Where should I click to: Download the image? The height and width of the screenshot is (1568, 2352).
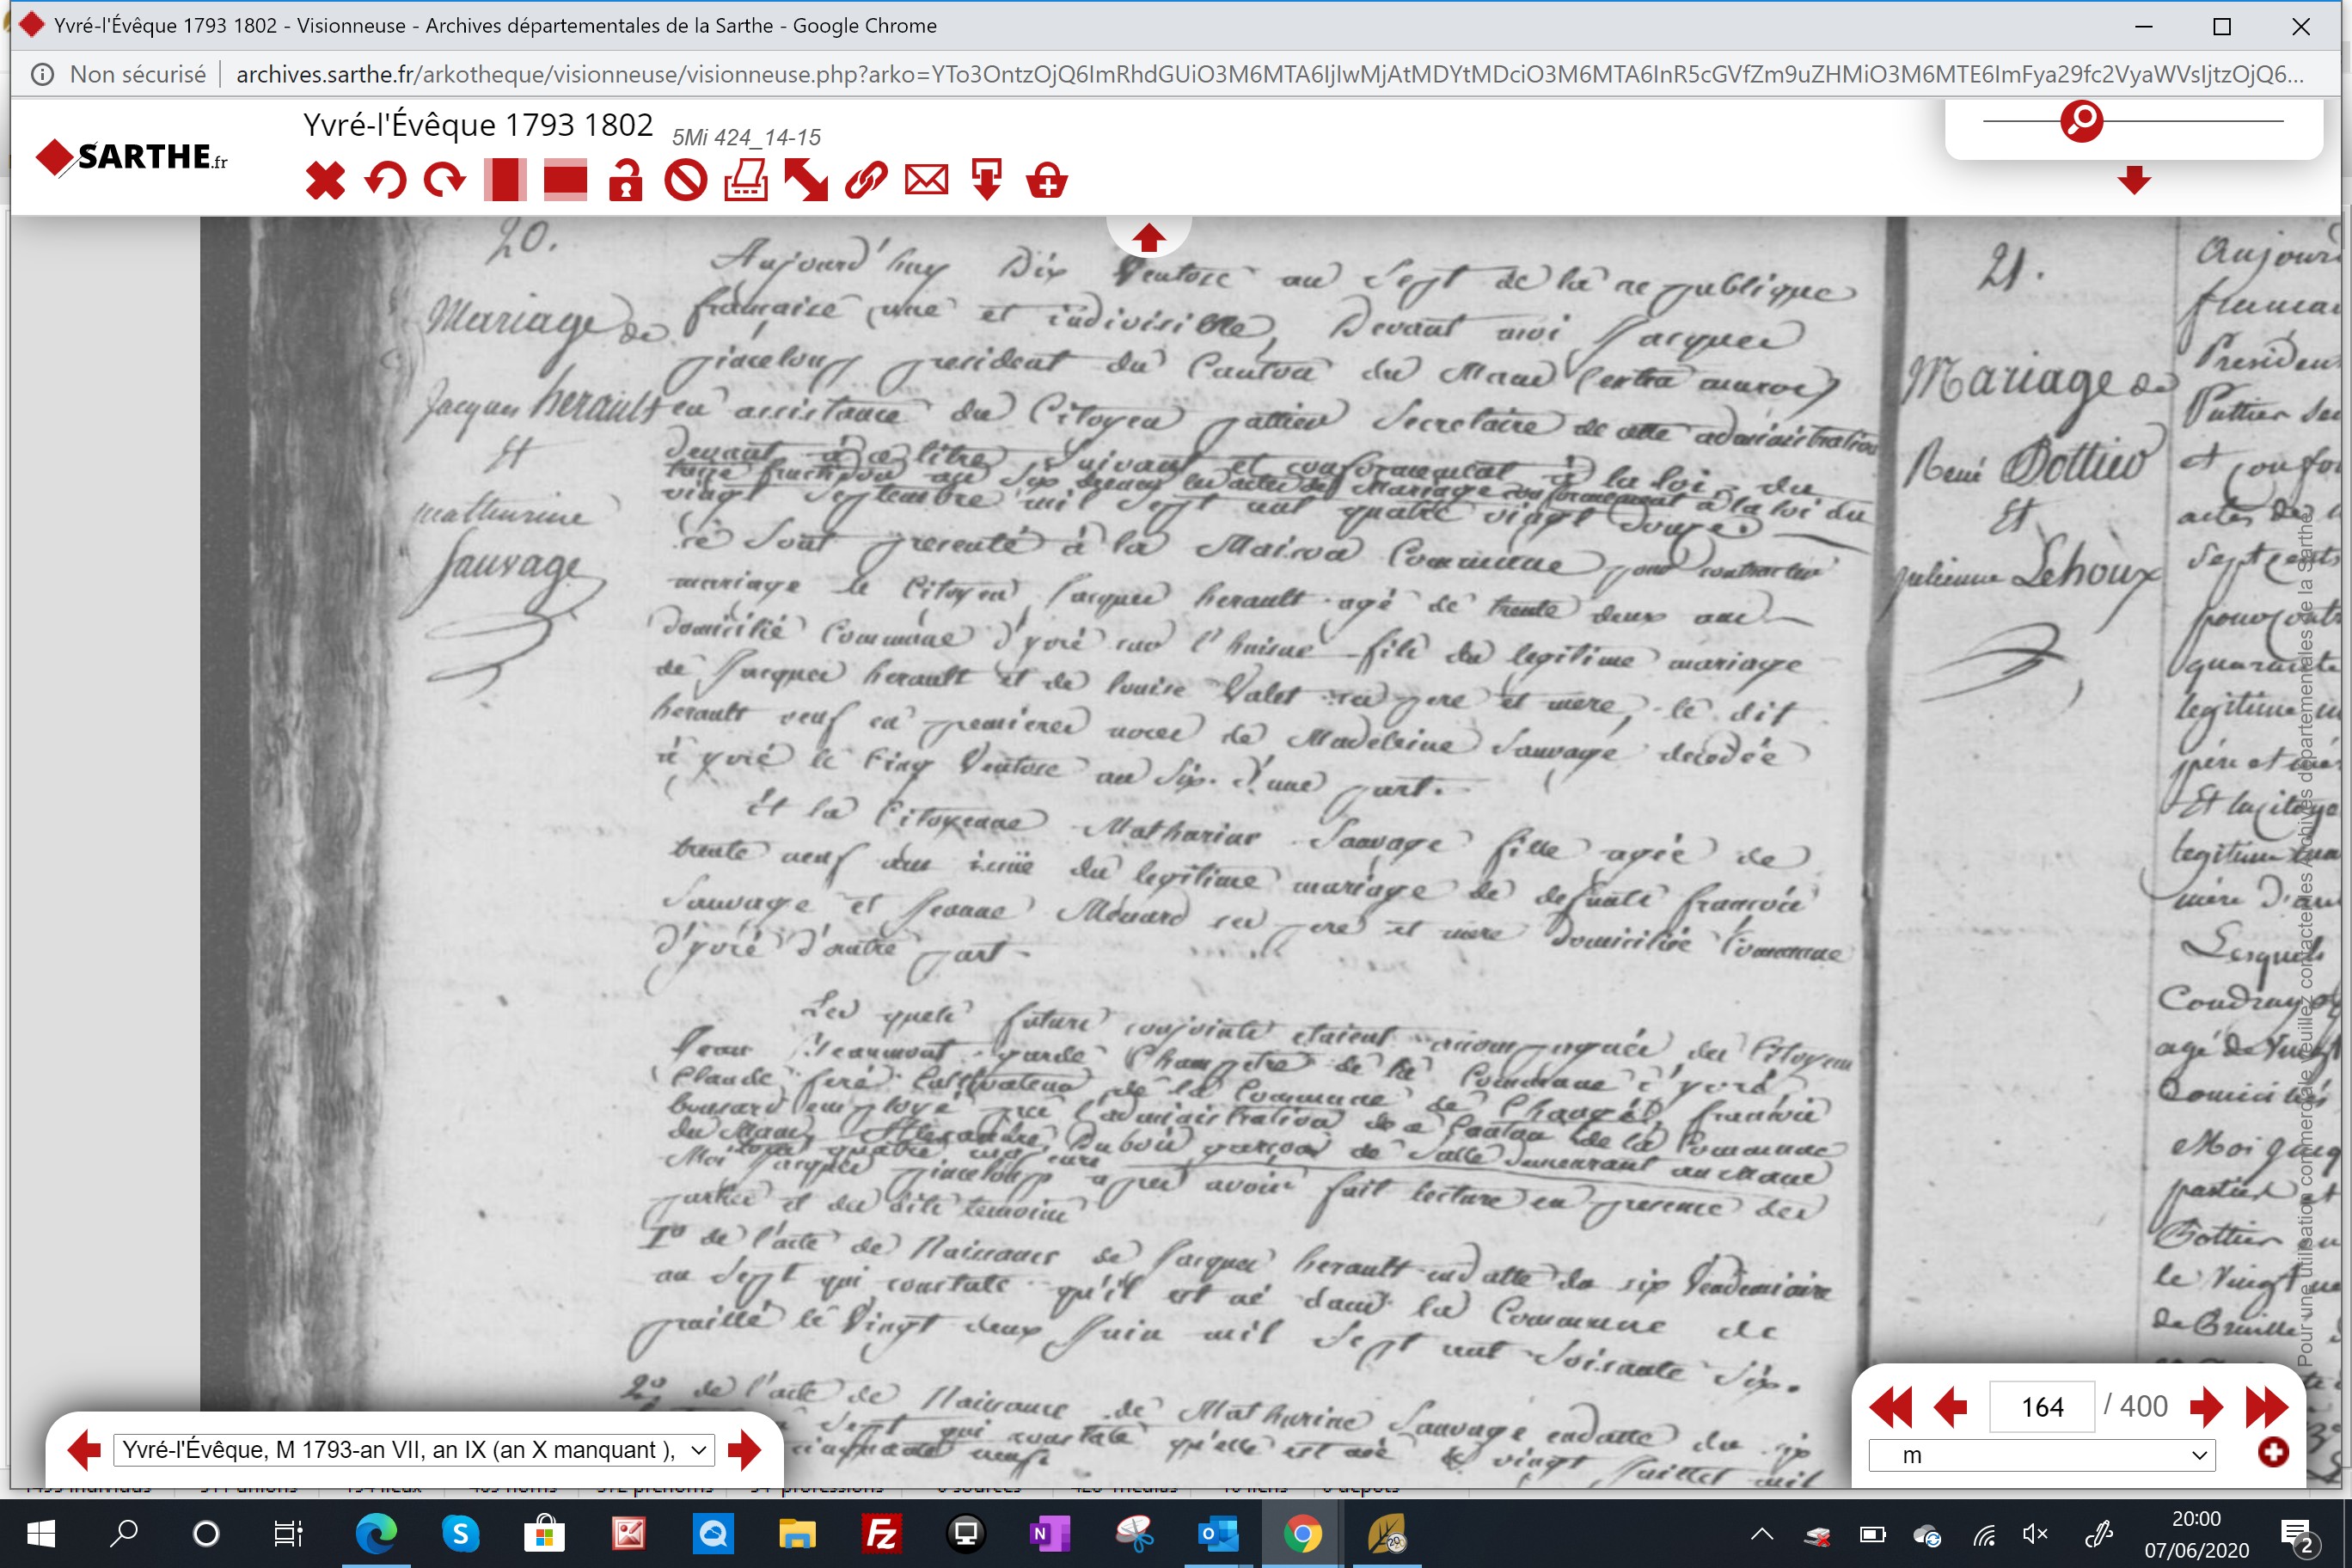[986, 181]
